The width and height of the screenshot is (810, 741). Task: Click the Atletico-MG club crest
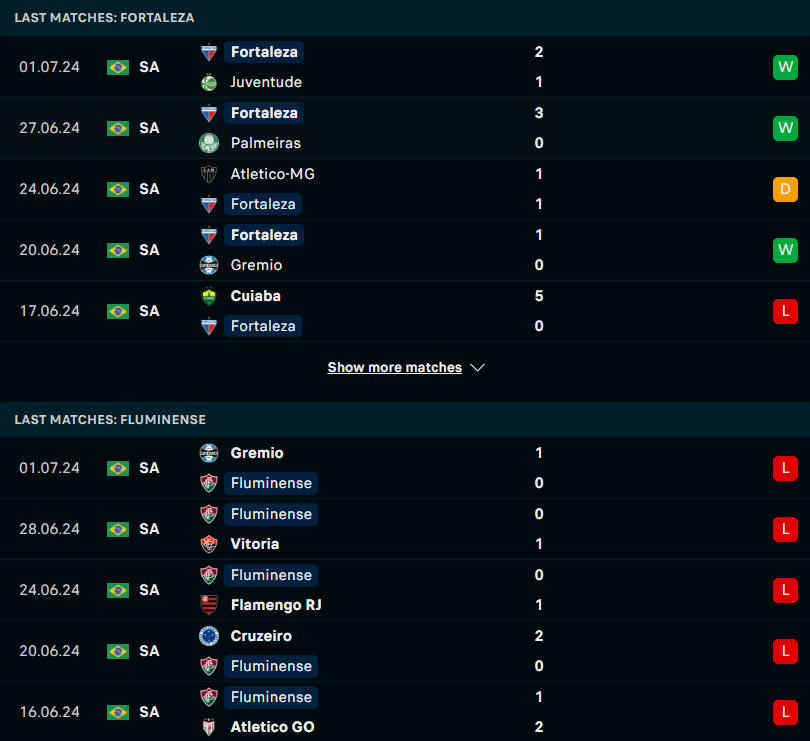[x=209, y=174]
